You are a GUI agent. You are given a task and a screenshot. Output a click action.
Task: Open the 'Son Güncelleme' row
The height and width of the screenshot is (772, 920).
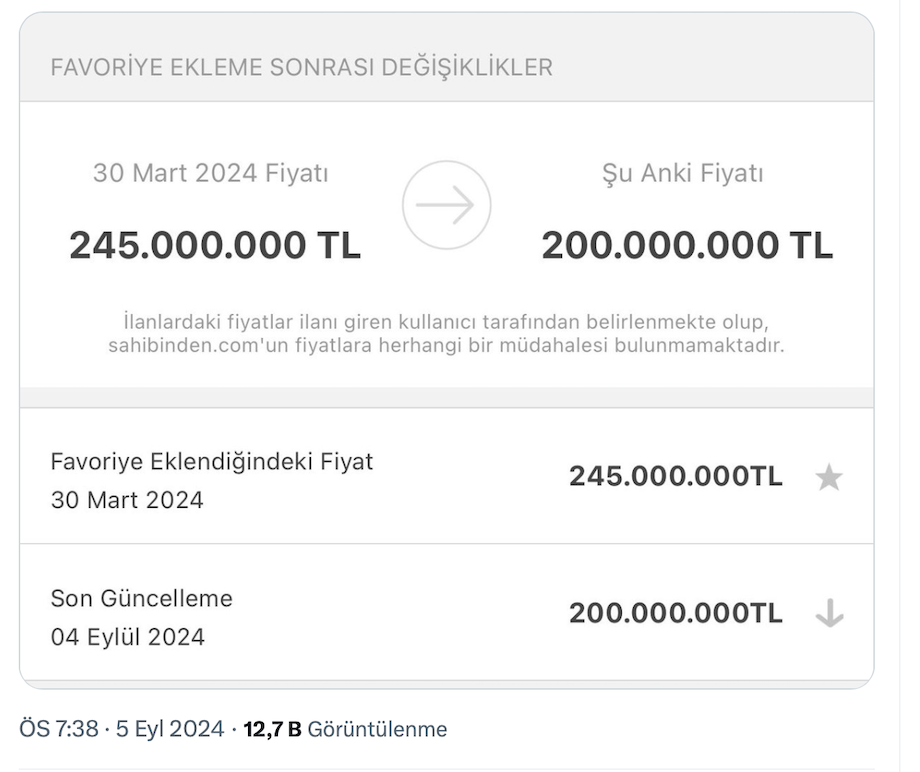(x=141, y=598)
